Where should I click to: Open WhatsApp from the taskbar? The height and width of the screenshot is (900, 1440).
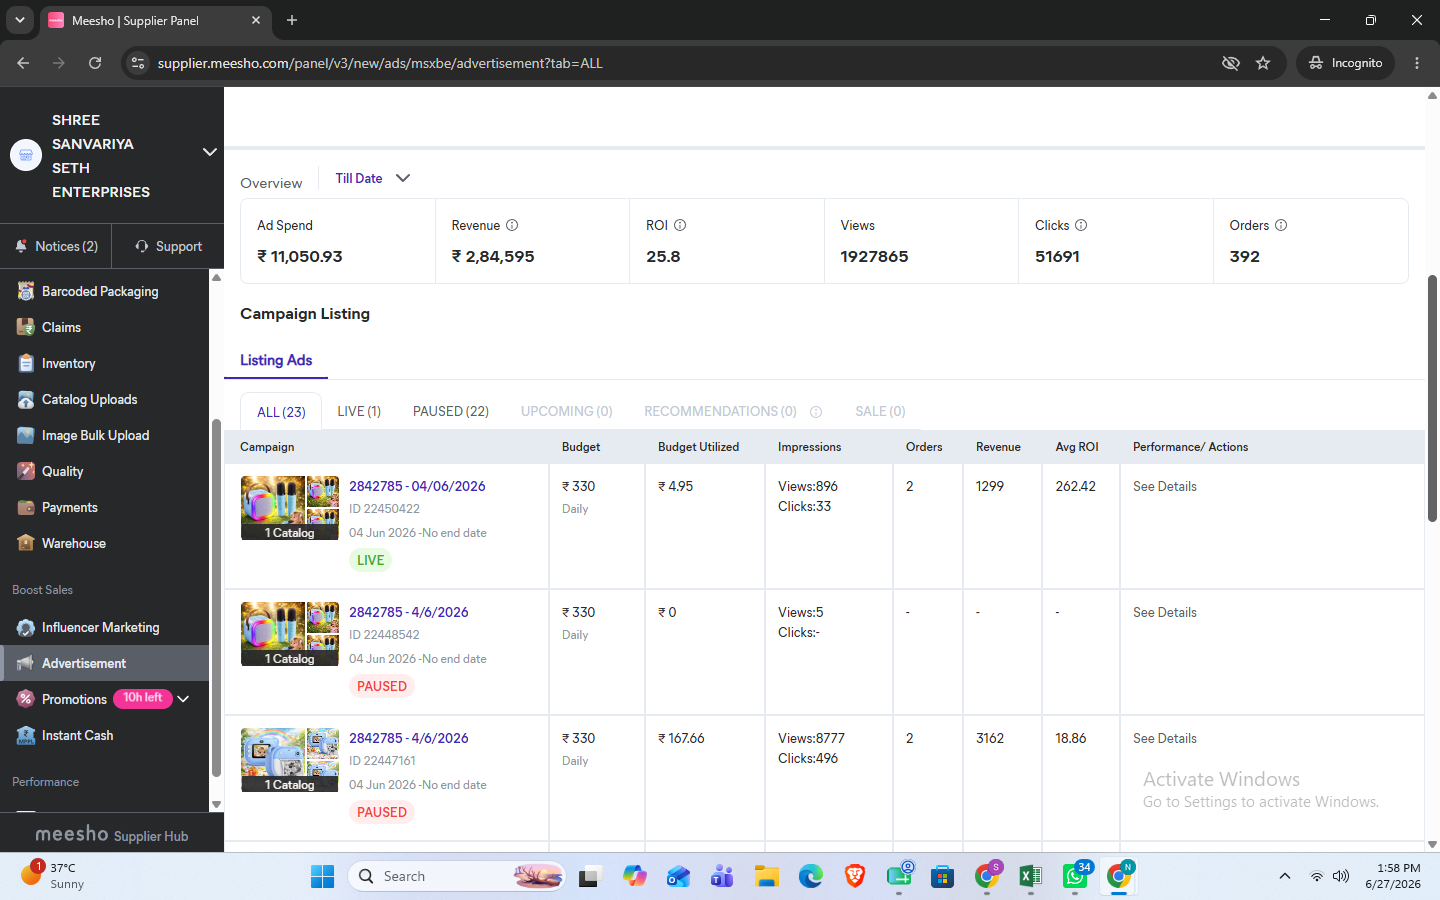[1075, 877]
